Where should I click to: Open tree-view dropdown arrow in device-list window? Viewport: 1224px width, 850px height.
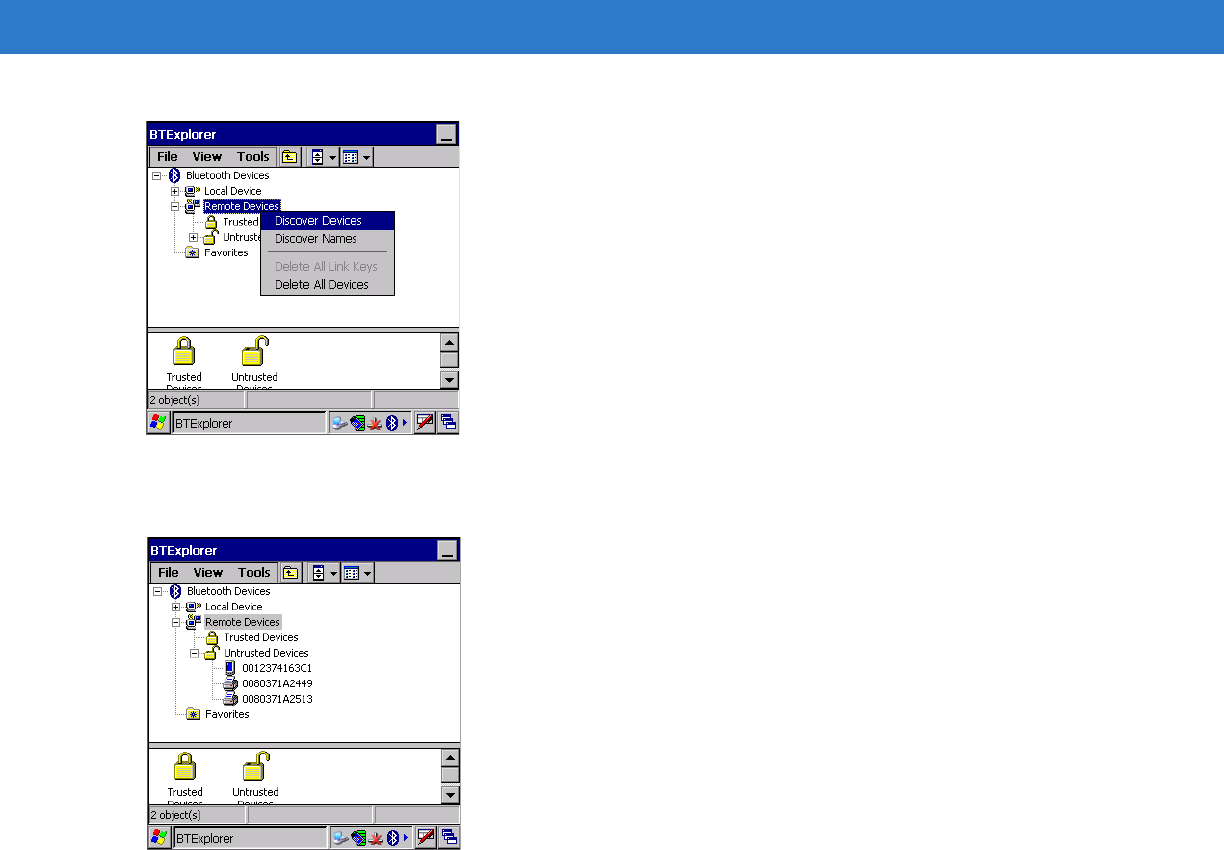[x=334, y=573]
